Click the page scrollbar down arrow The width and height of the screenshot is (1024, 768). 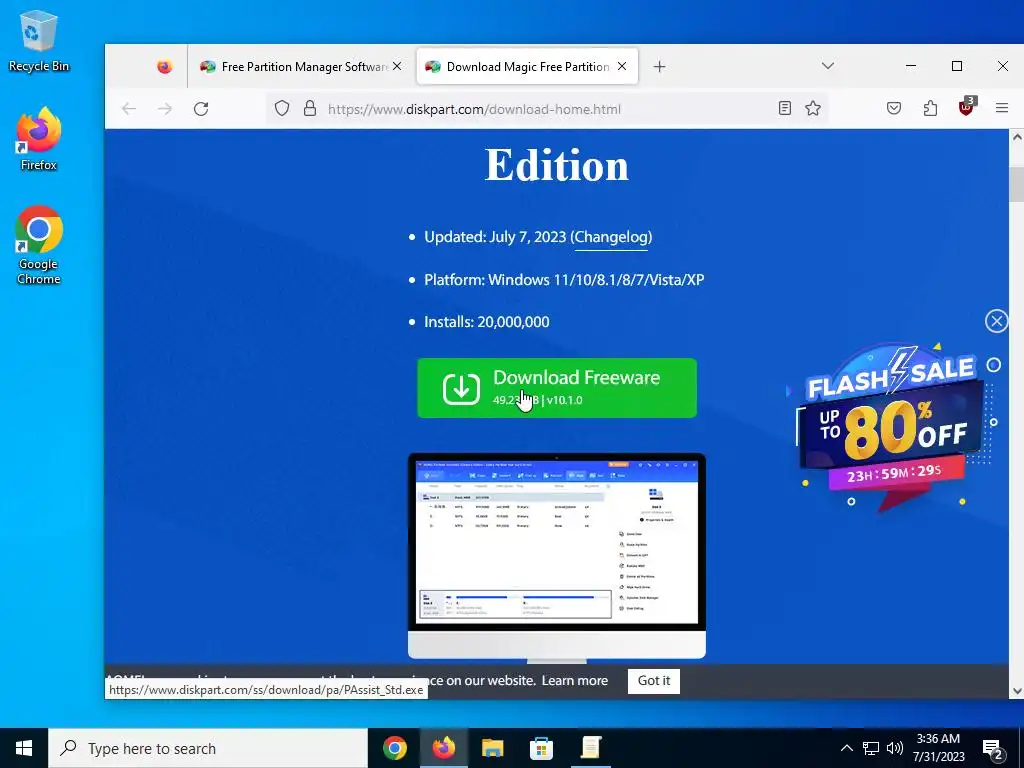coord(1016,691)
